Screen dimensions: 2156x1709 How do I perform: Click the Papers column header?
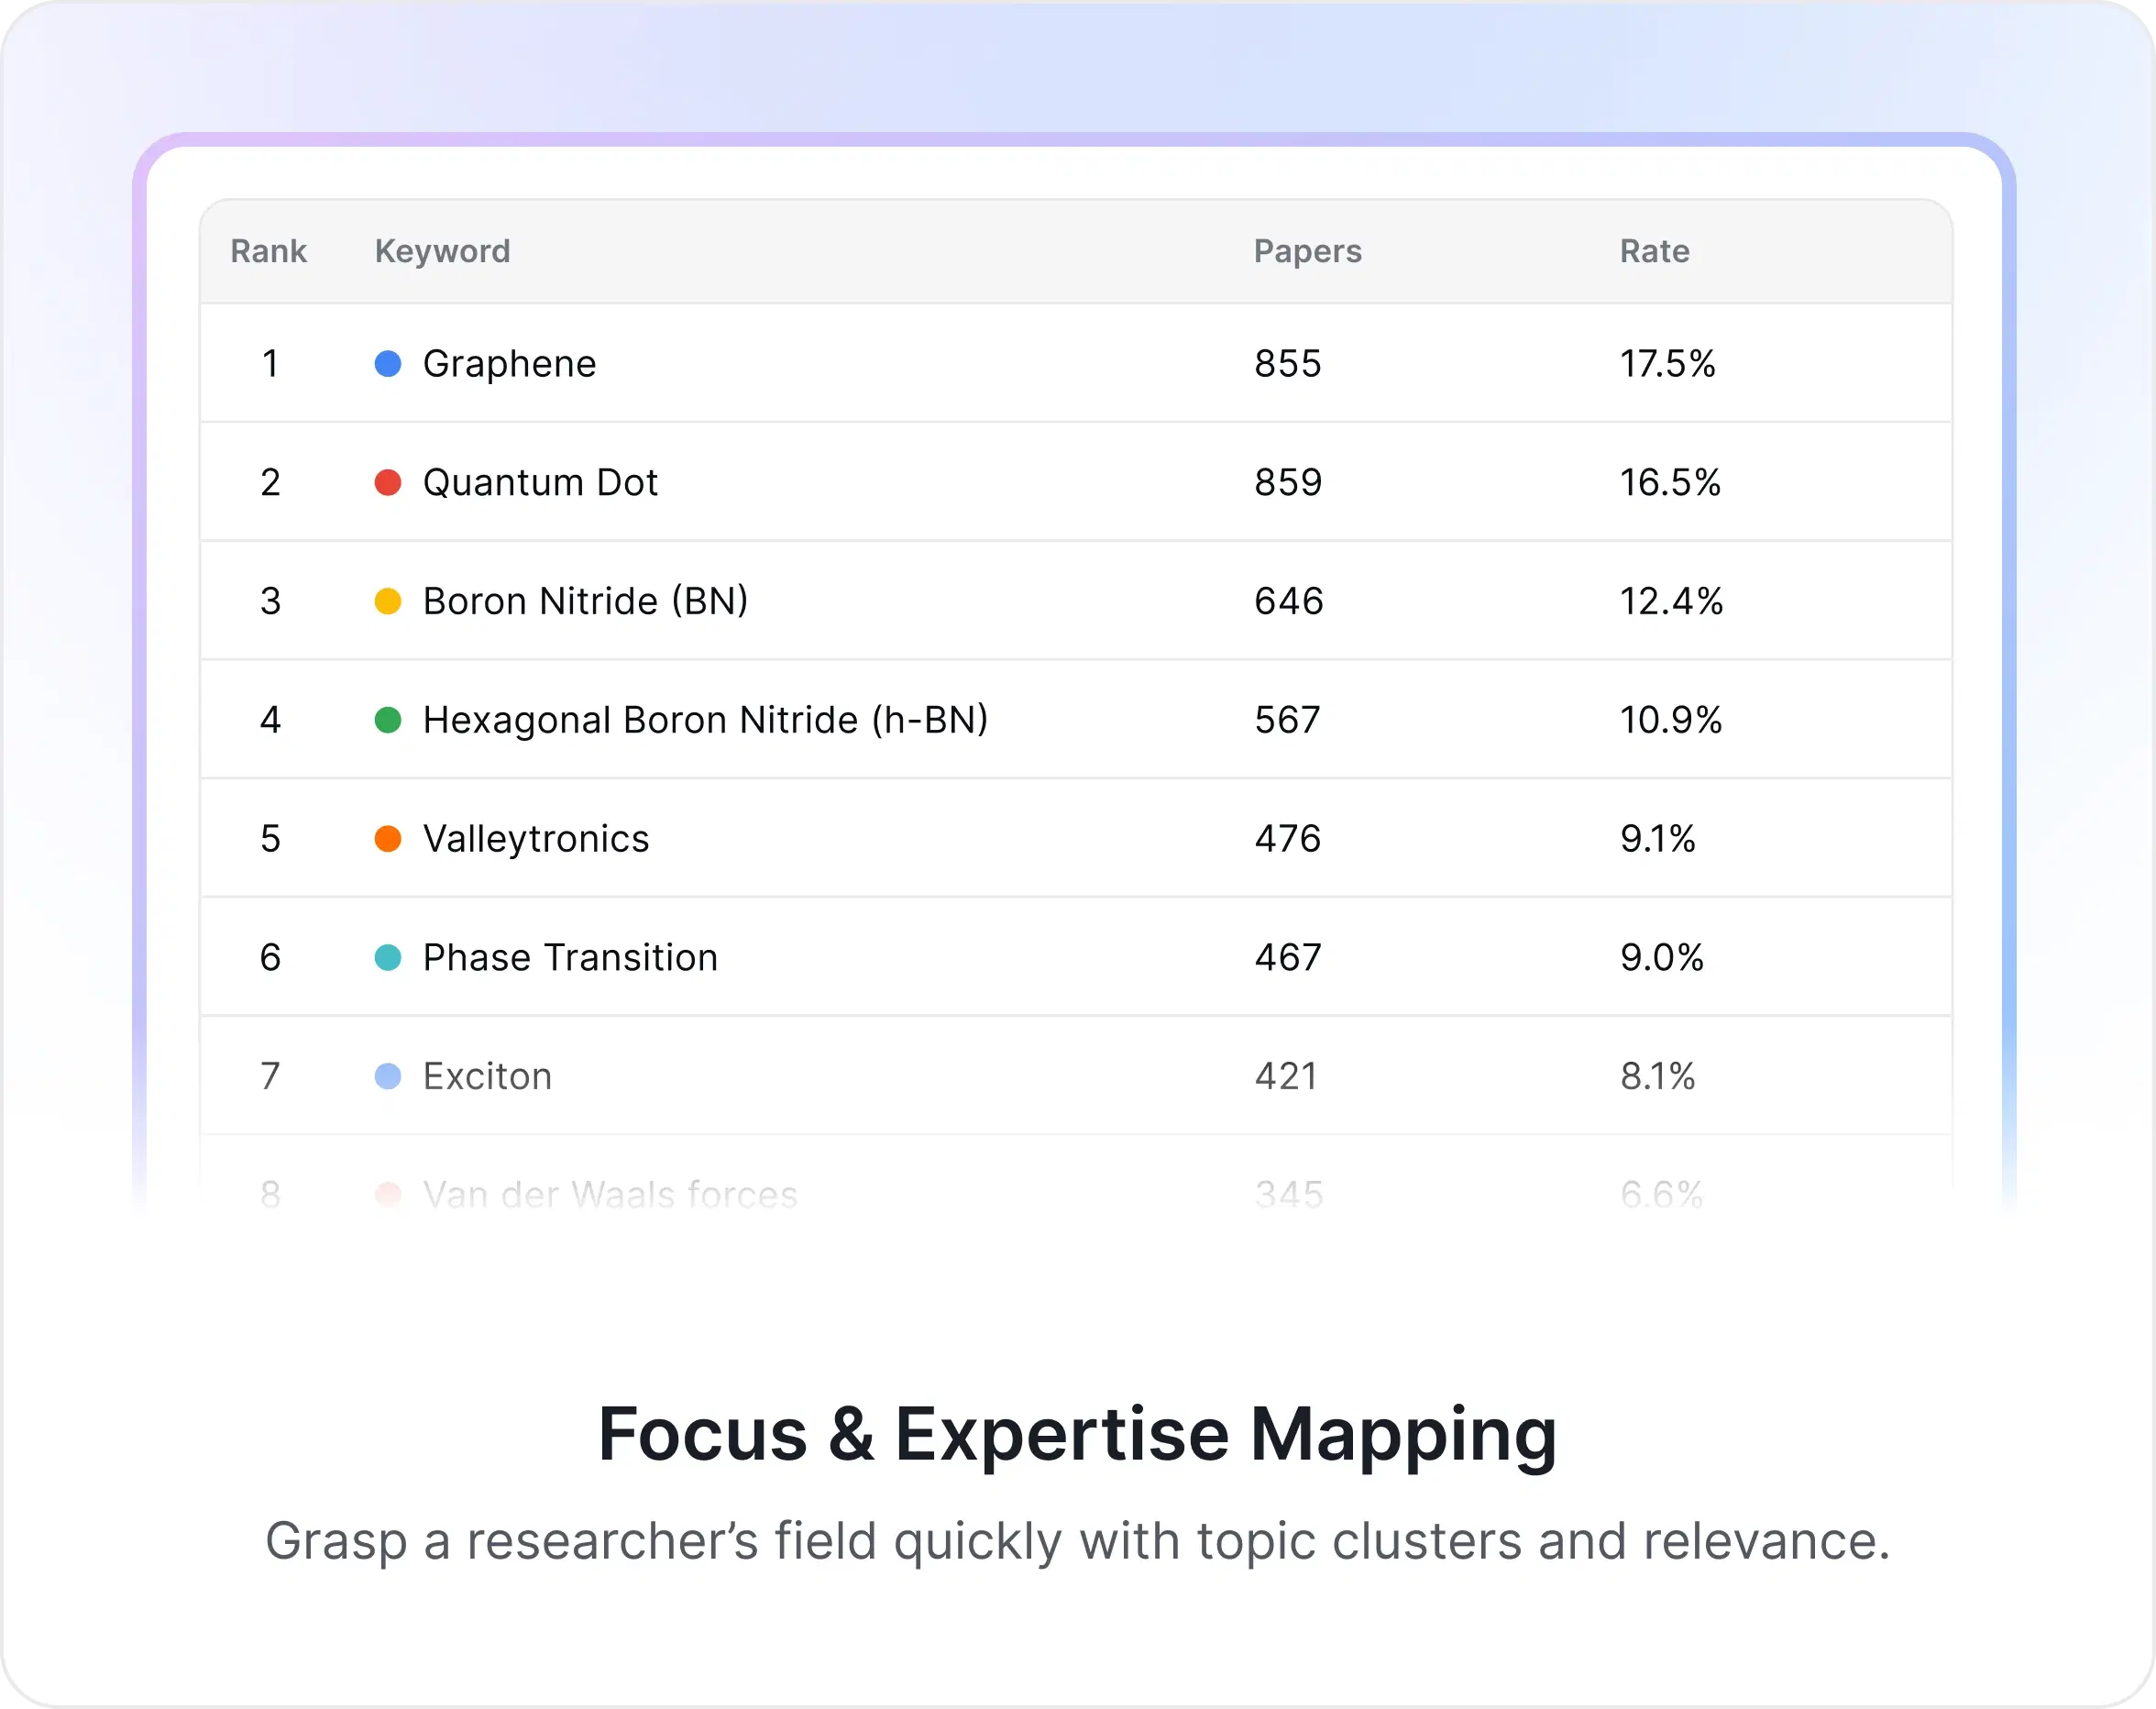pyautogui.click(x=1307, y=251)
